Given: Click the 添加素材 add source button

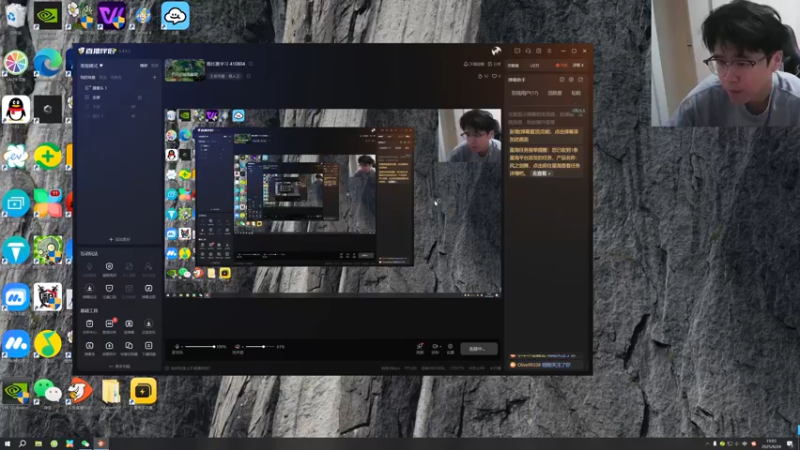Looking at the screenshot, I should point(119,239).
